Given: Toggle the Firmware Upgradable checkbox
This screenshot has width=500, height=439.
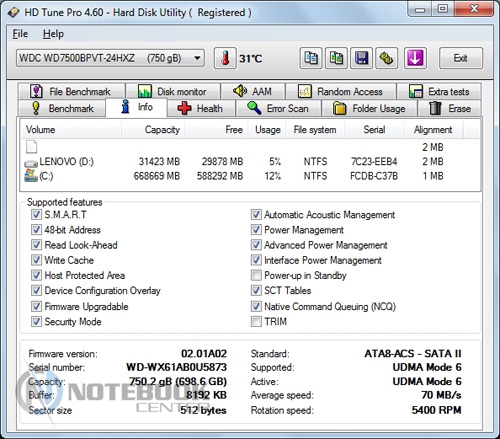Looking at the screenshot, I should (x=36, y=306).
